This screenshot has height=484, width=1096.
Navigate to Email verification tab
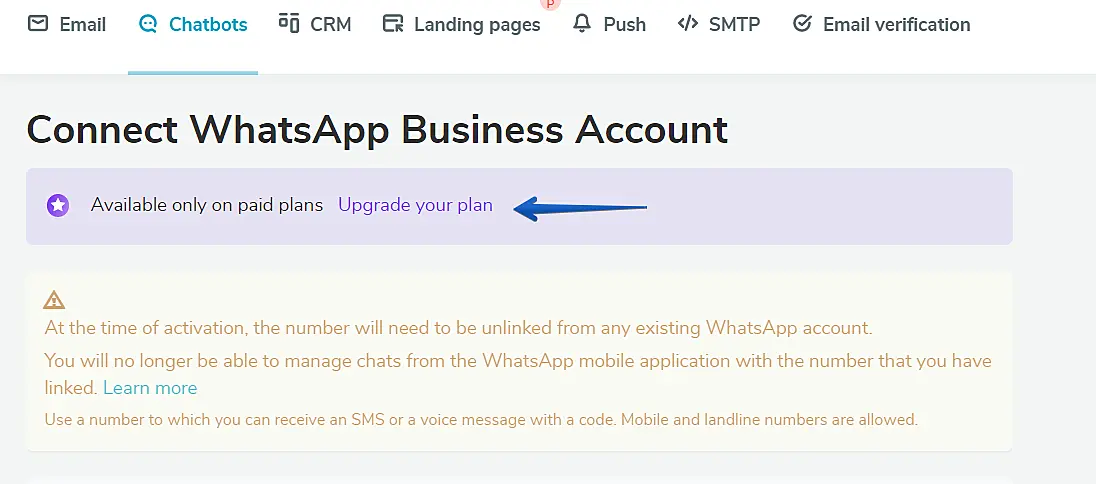click(x=896, y=24)
